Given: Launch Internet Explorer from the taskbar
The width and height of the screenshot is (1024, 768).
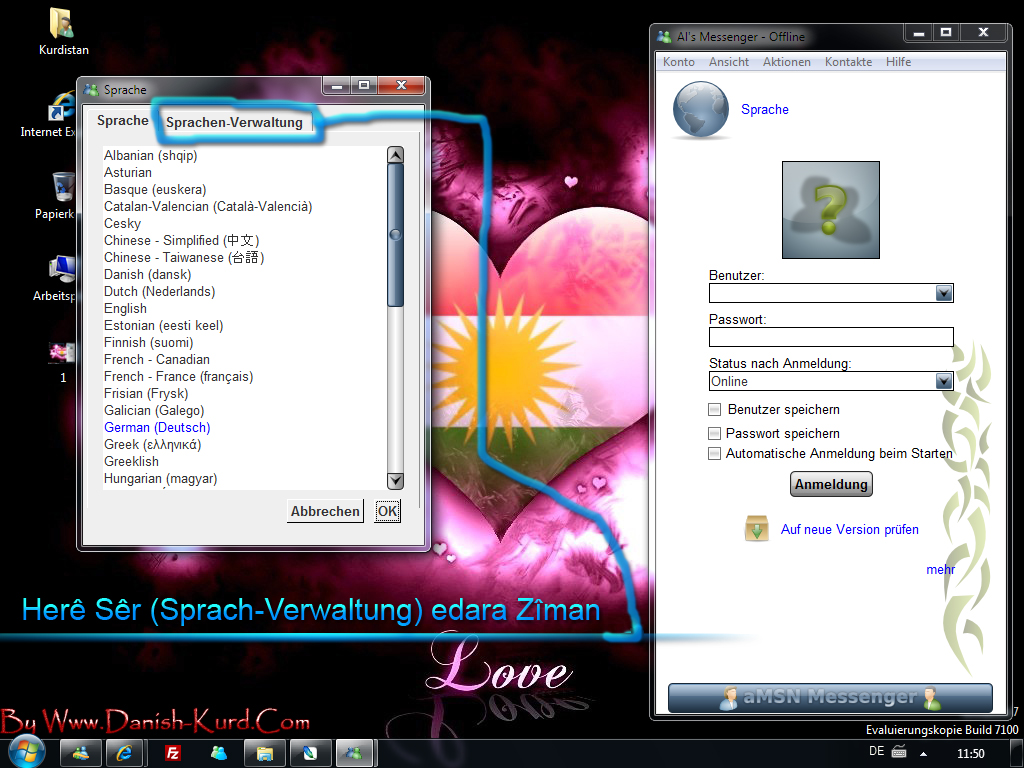Looking at the screenshot, I should (124, 754).
